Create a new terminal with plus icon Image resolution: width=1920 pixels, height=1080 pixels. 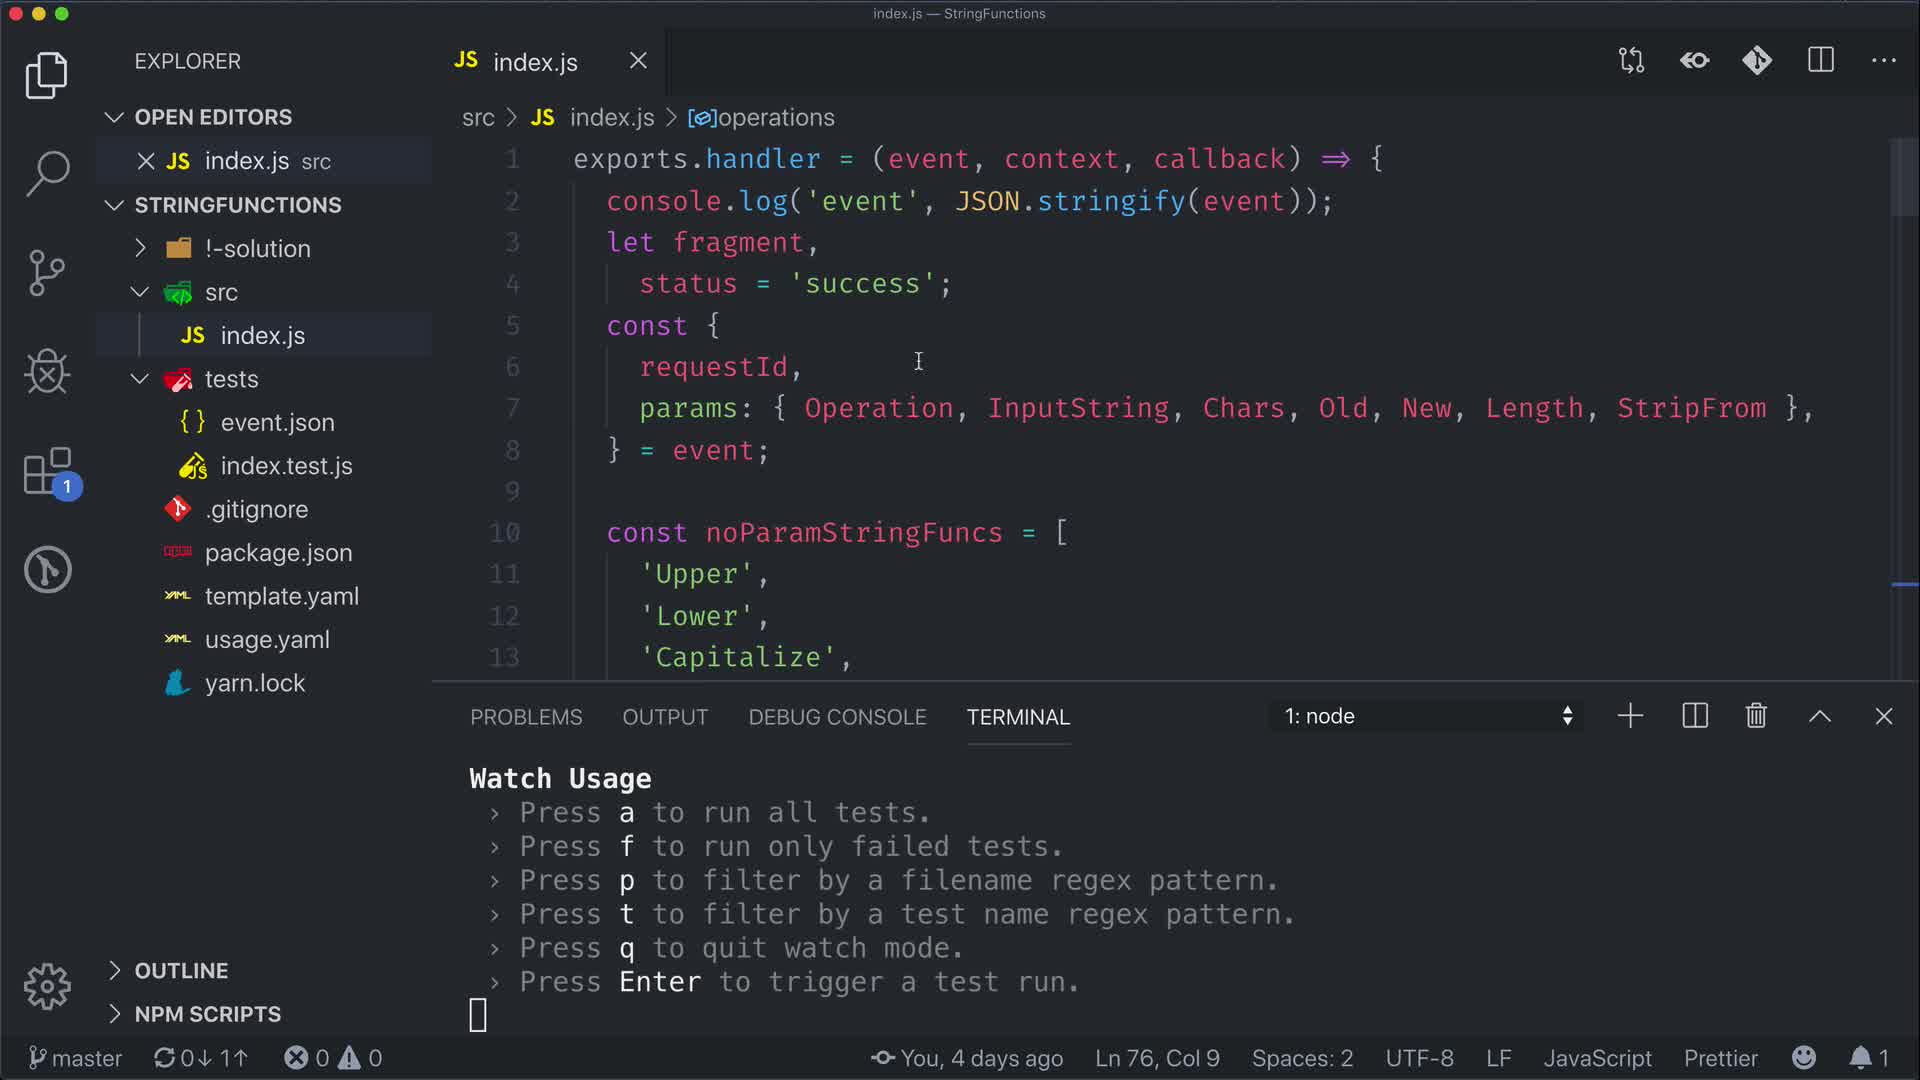click(1630, 716)
